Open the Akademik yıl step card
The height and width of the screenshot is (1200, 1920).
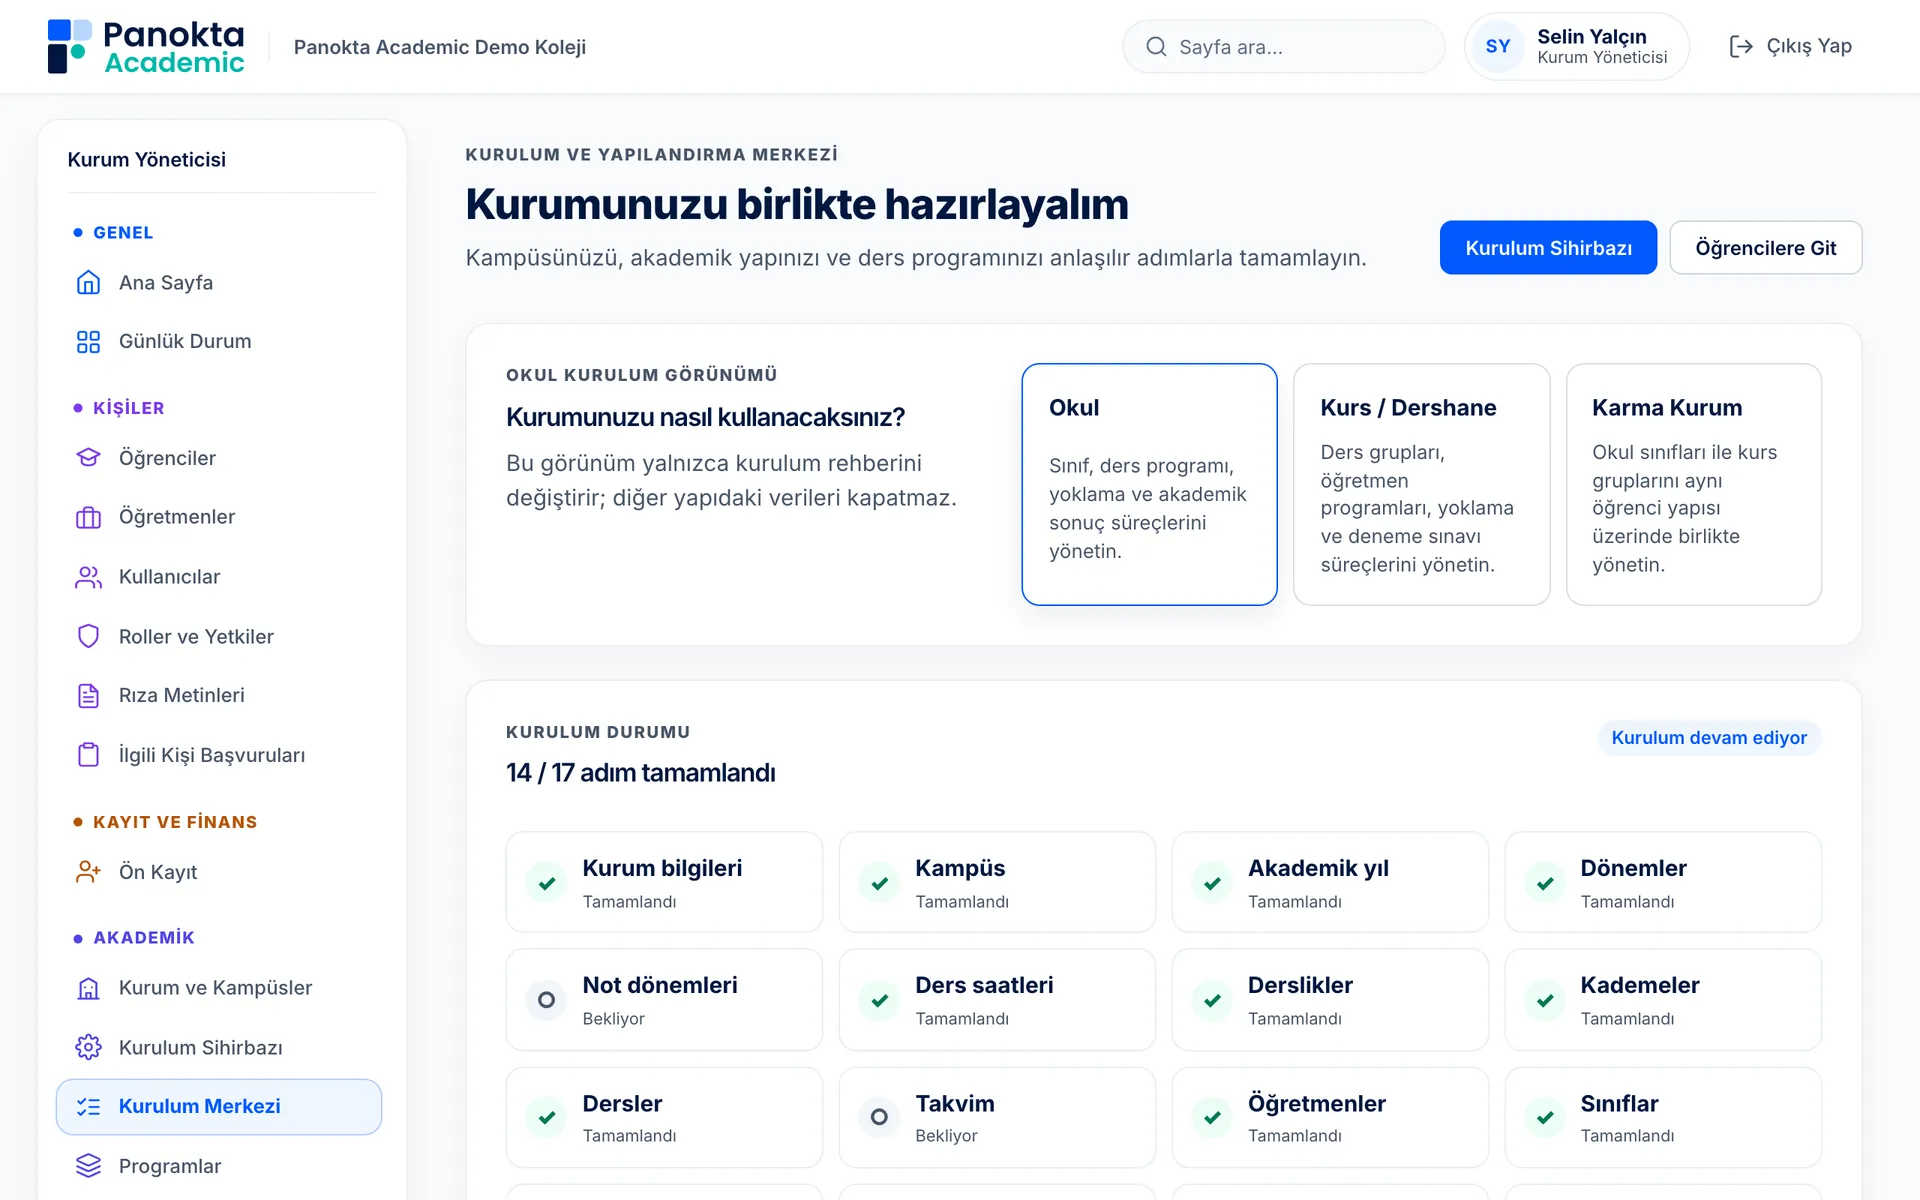tap(1330, 882)
